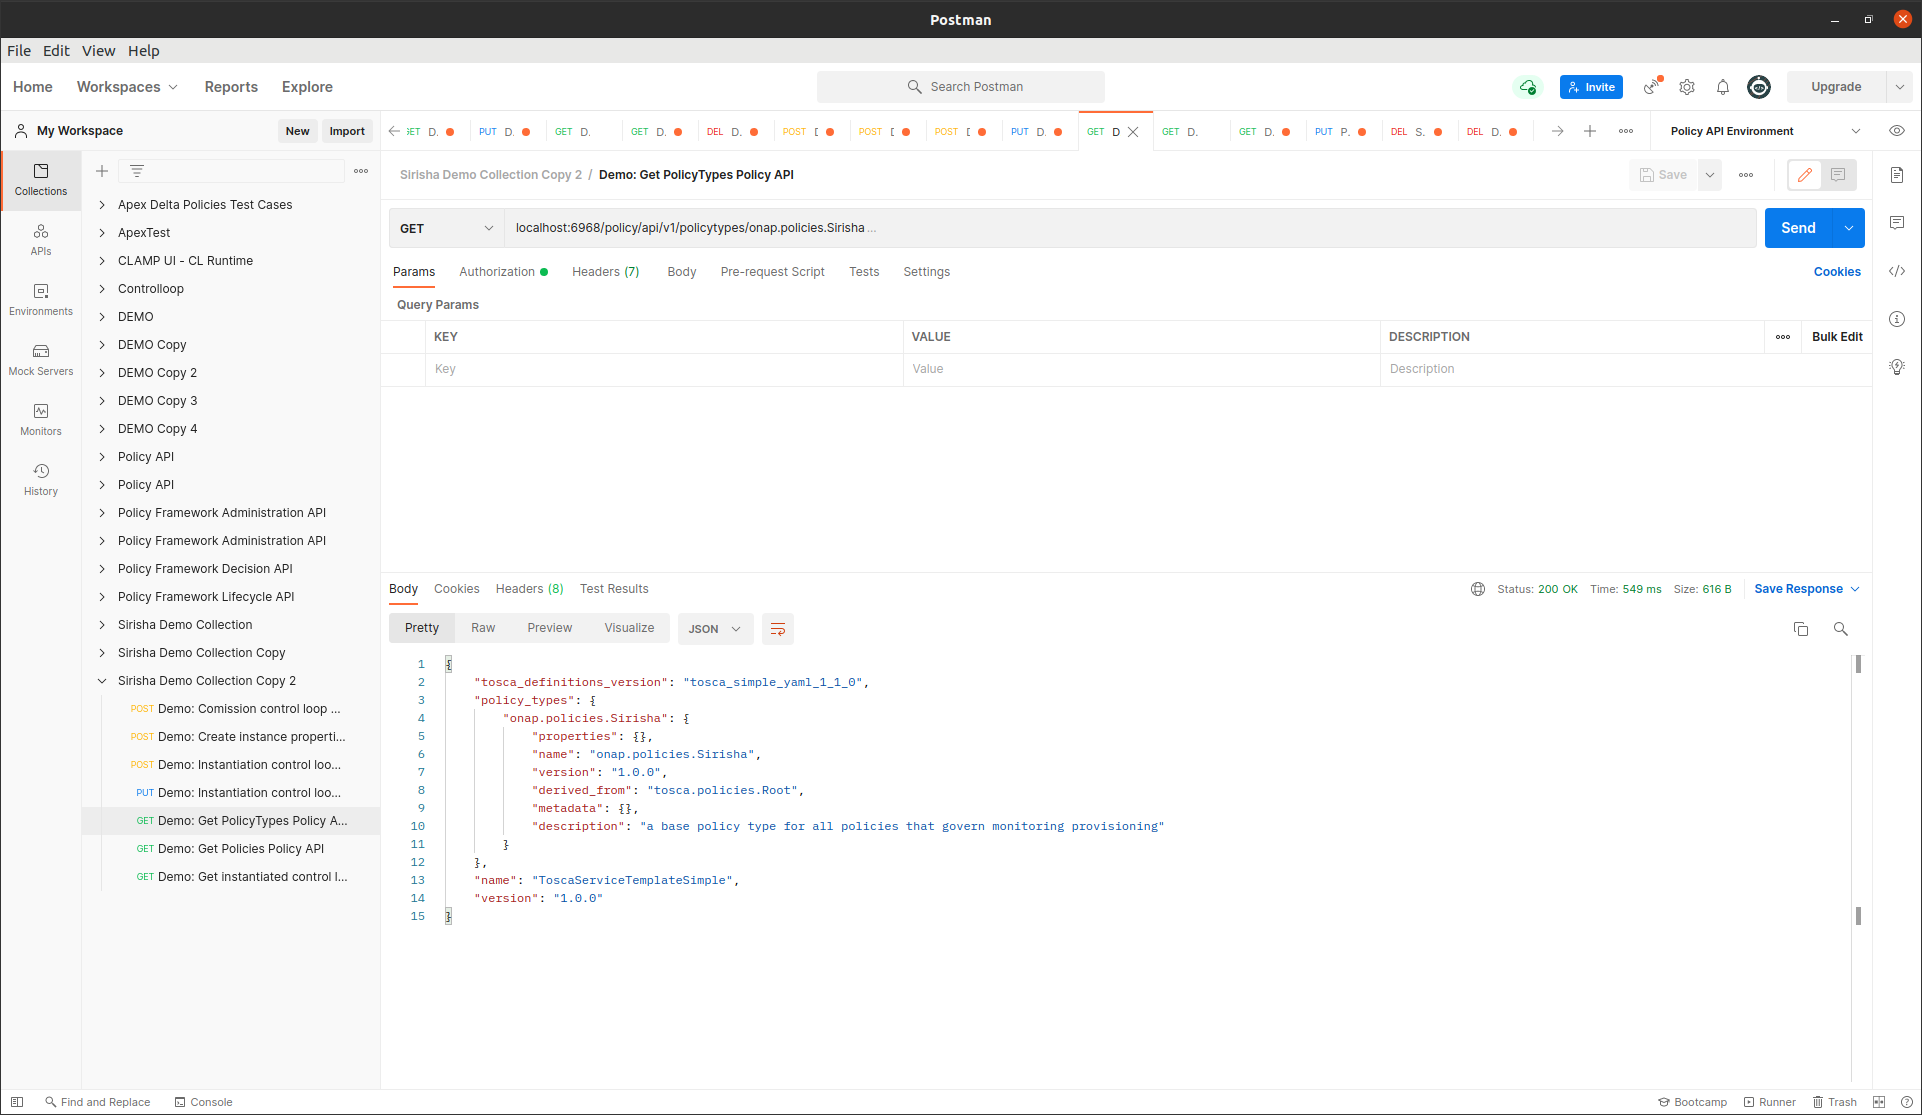Expand the Apex Delta Policies Test Cases collection
Screen dimensions: 1922x1115
(205, 205)
